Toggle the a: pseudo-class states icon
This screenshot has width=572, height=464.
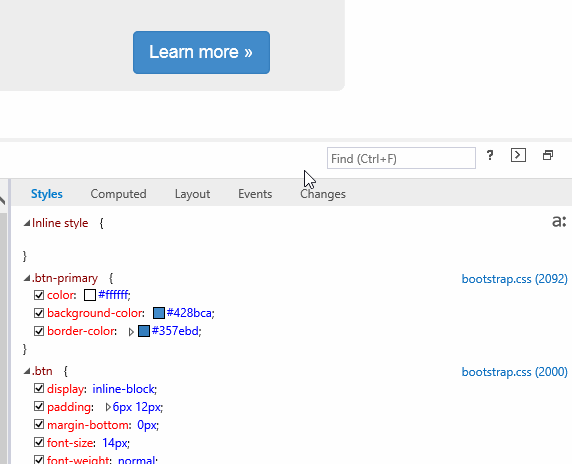pos(559,221)
